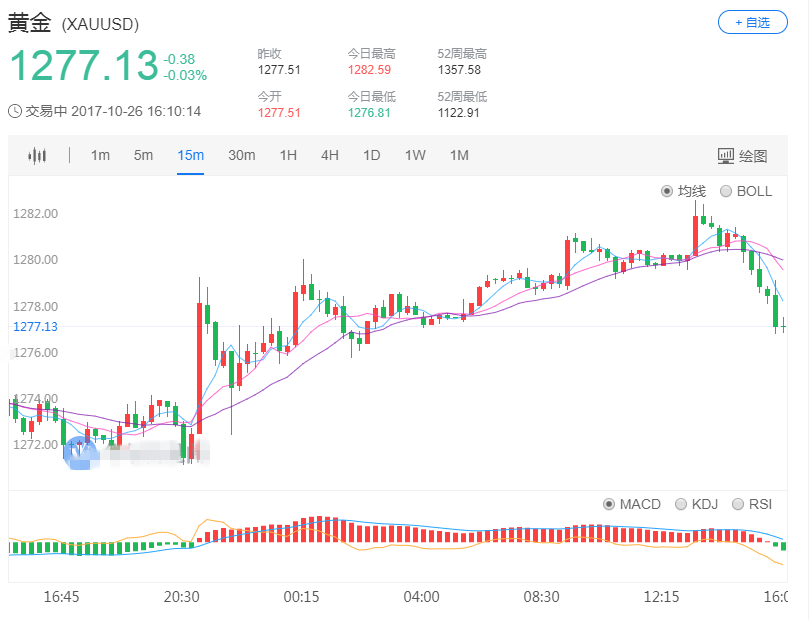809x620 pixels.
Task: Switch to the weekly 1W view
Action: point(415,155)
